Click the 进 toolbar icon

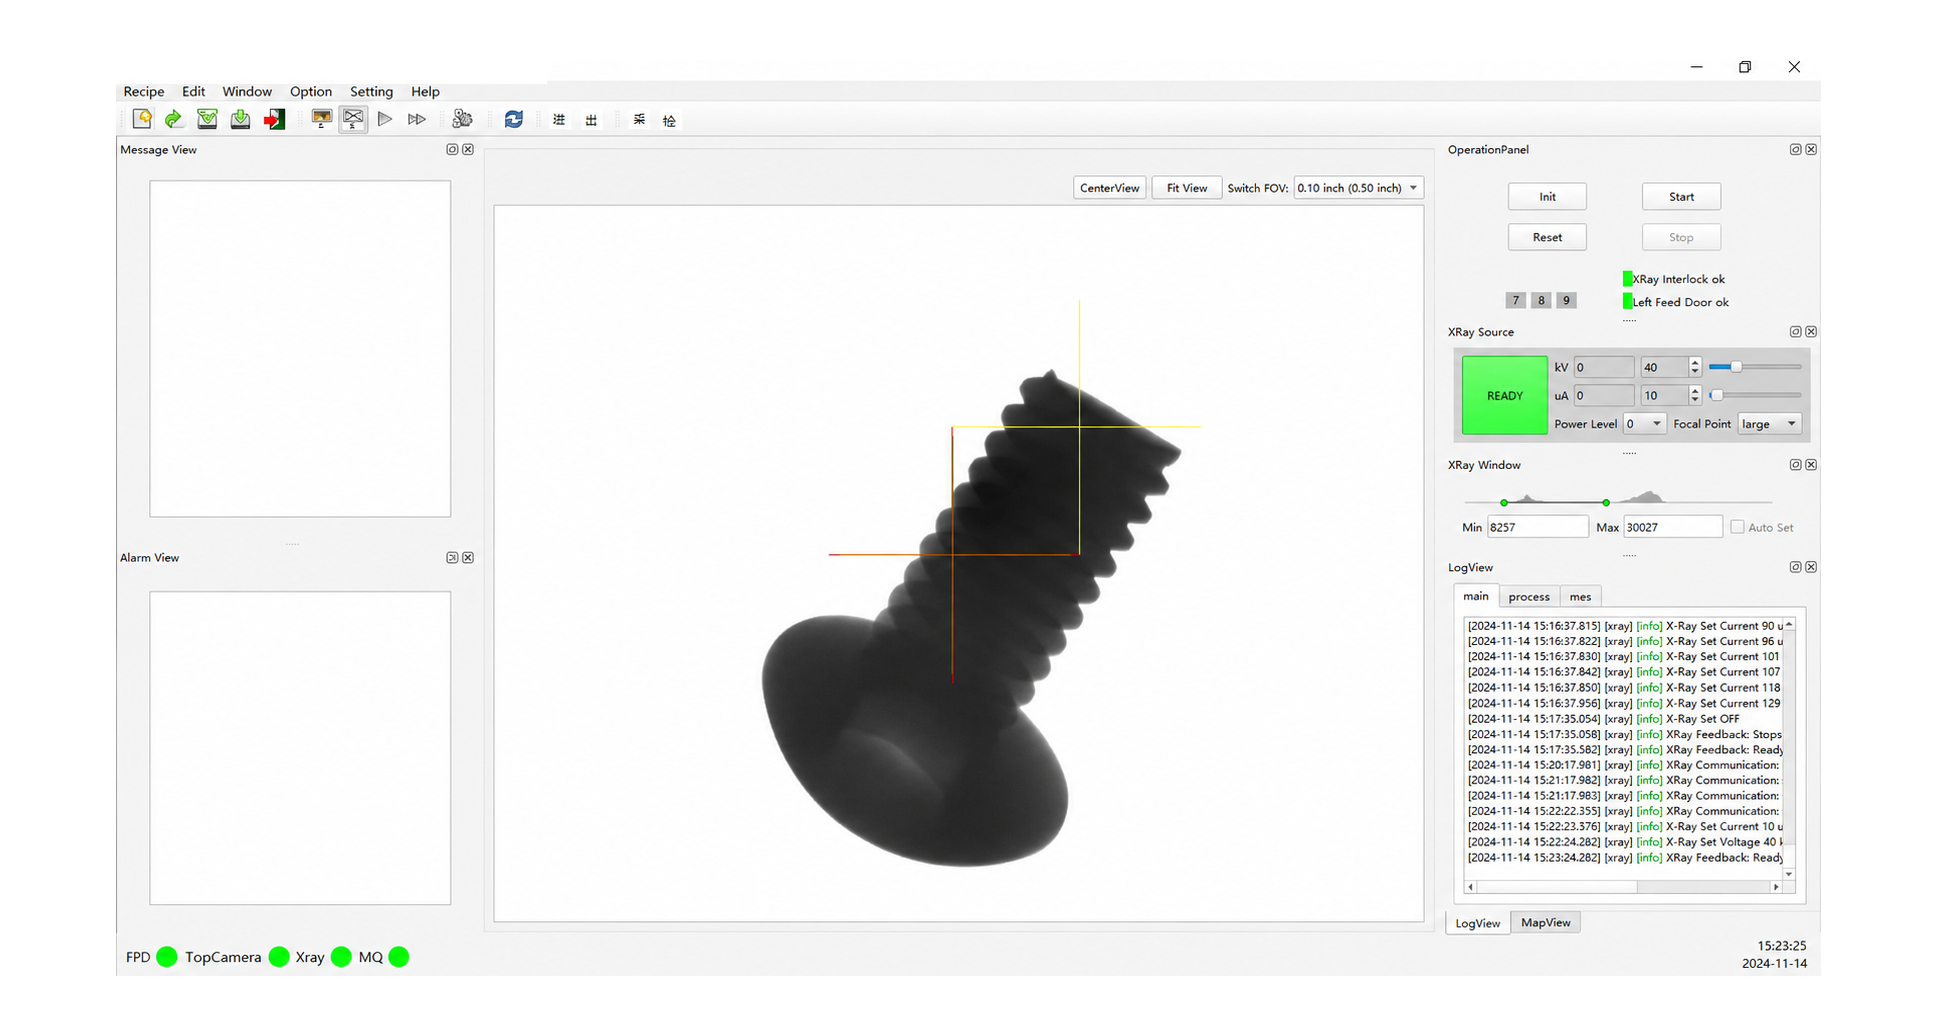tap(559, 120)
